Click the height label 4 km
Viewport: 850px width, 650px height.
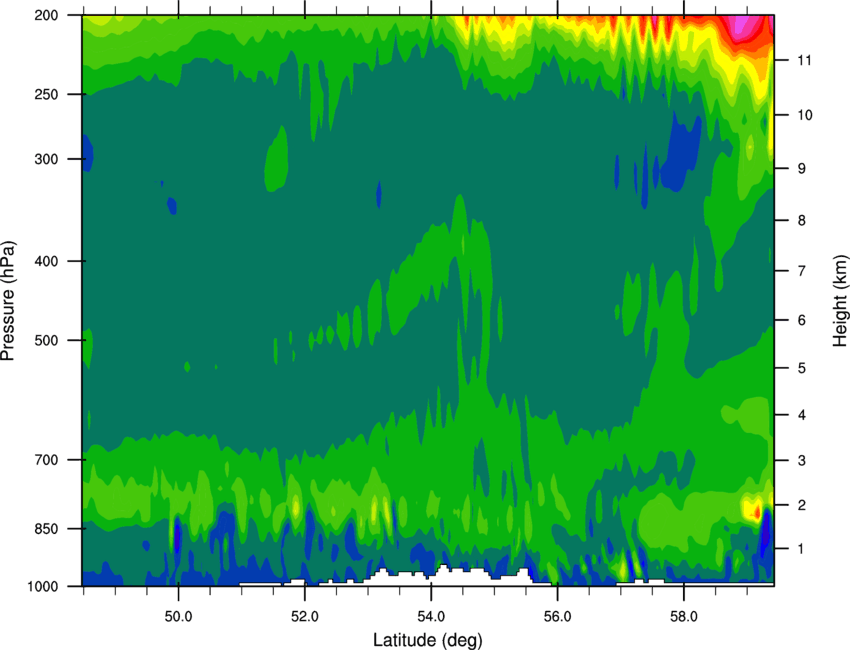[x=802, y=415]
